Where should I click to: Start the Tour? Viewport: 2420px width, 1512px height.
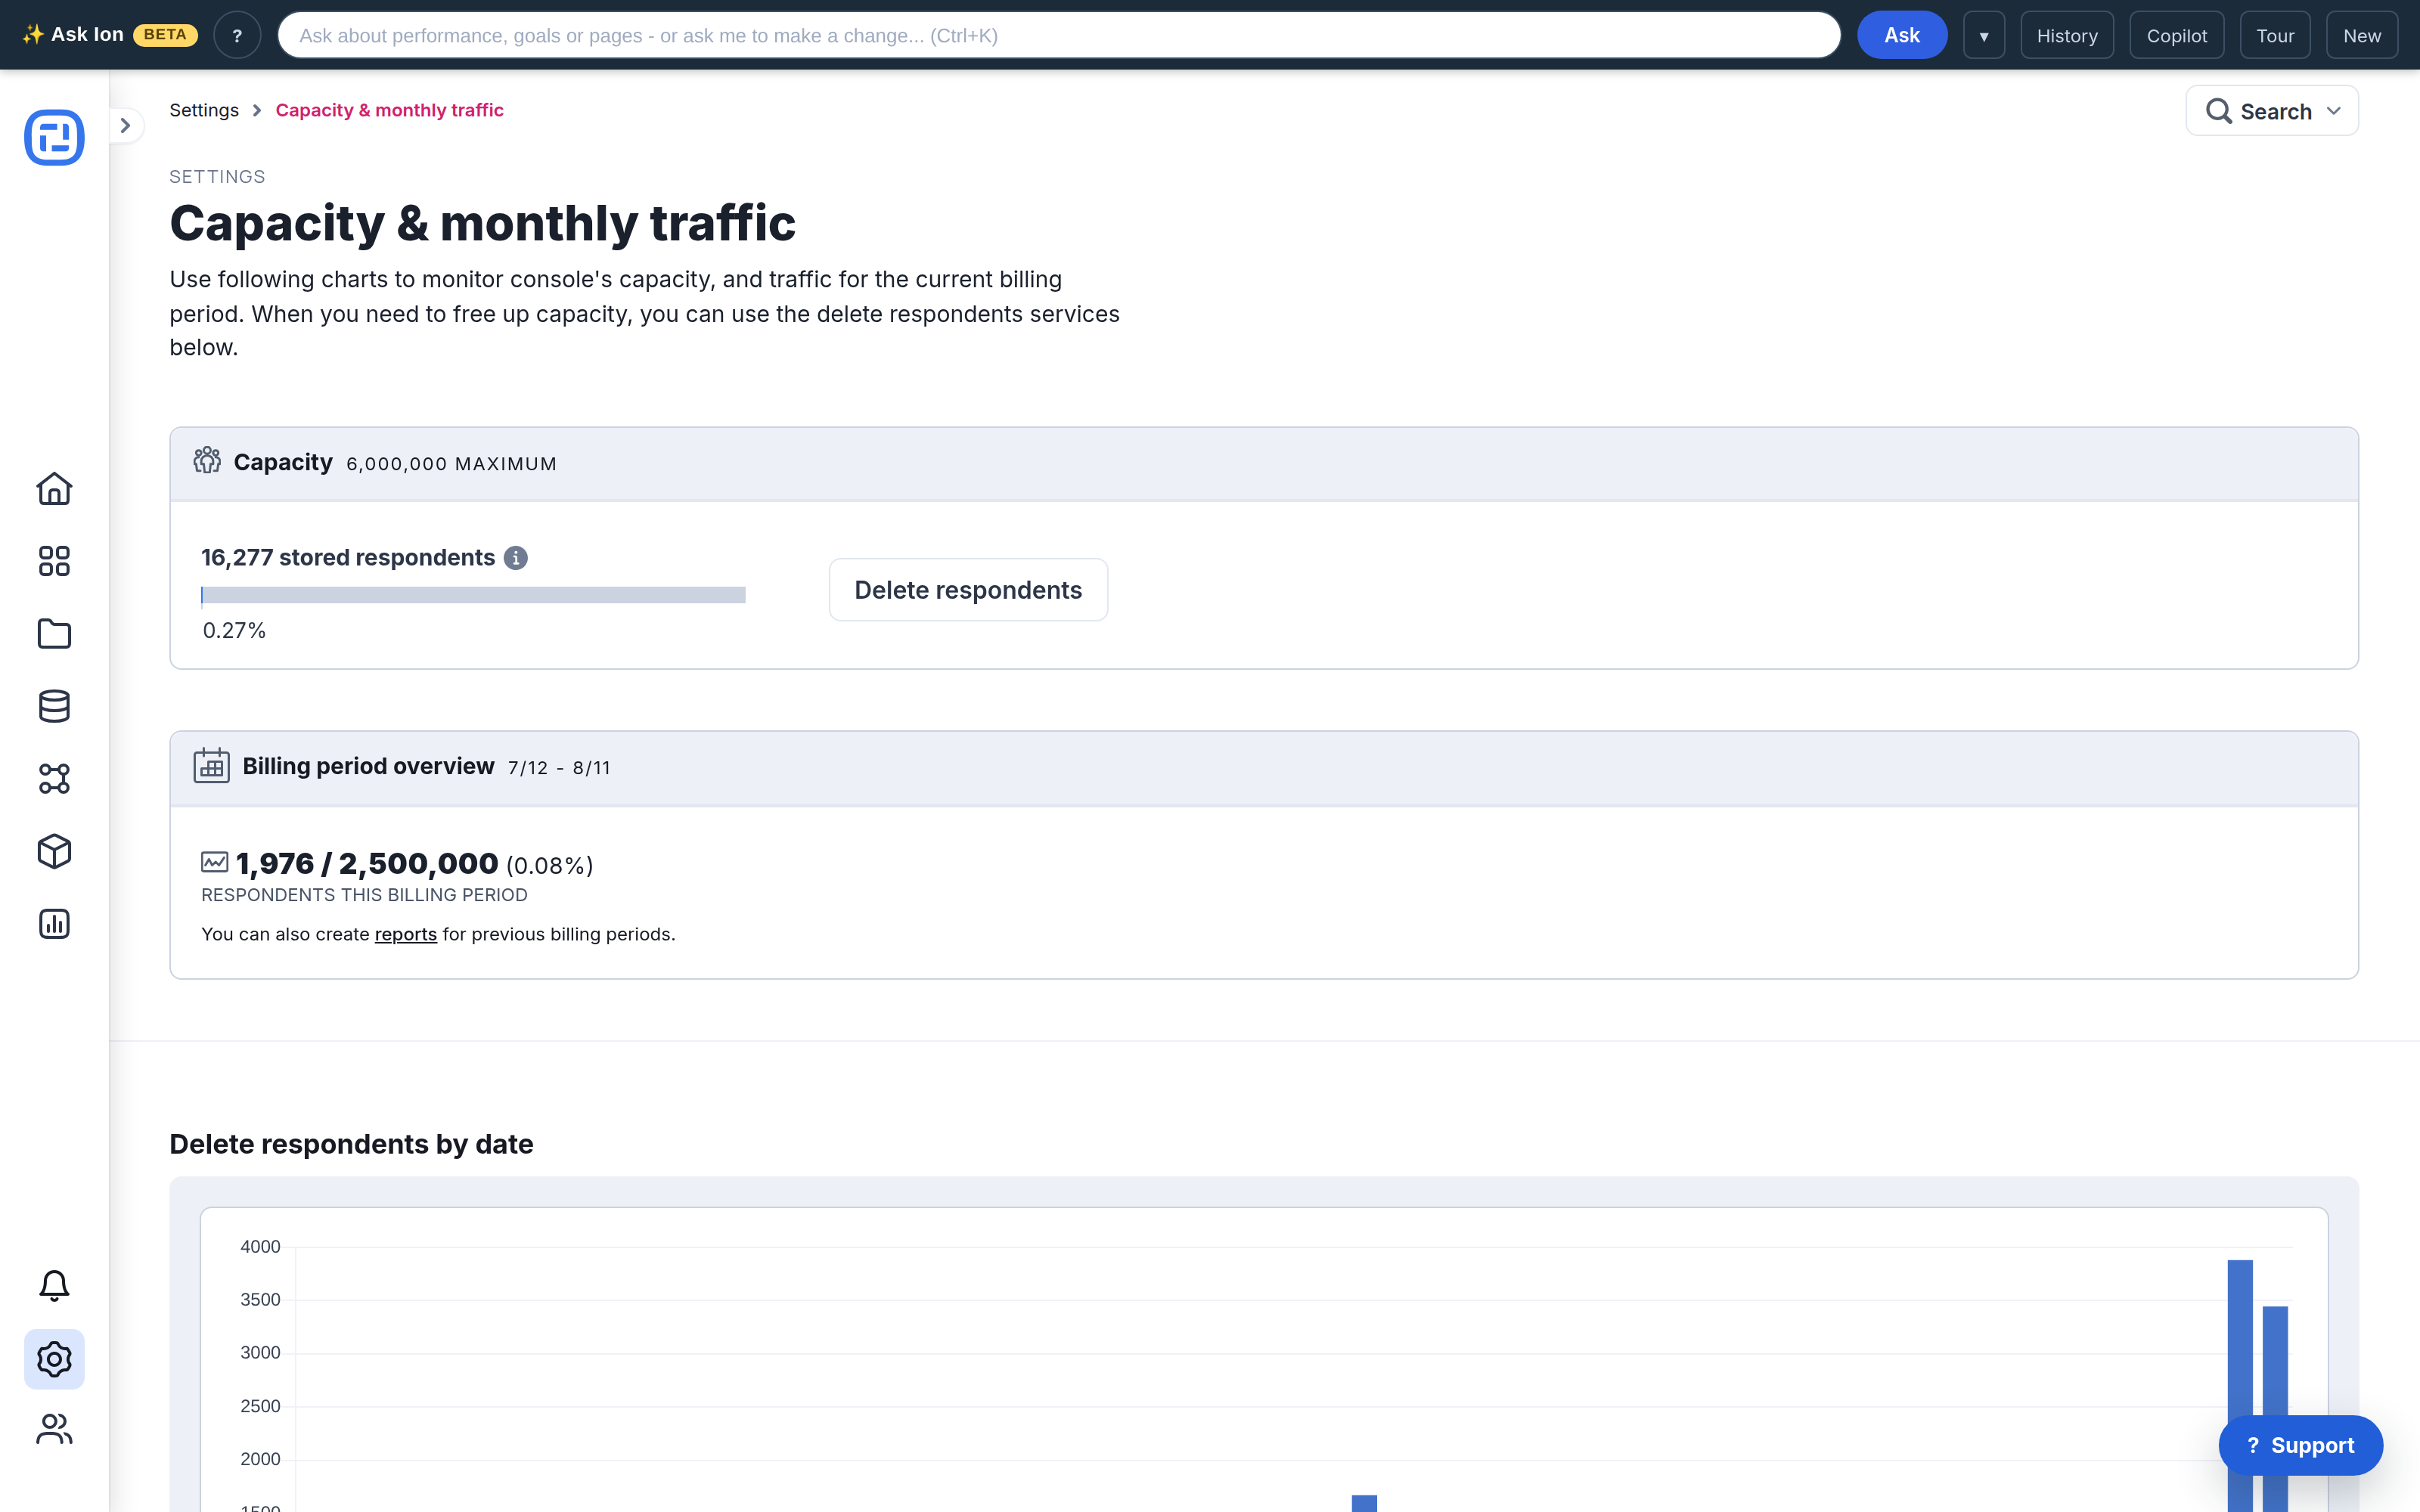[2275, 35]
